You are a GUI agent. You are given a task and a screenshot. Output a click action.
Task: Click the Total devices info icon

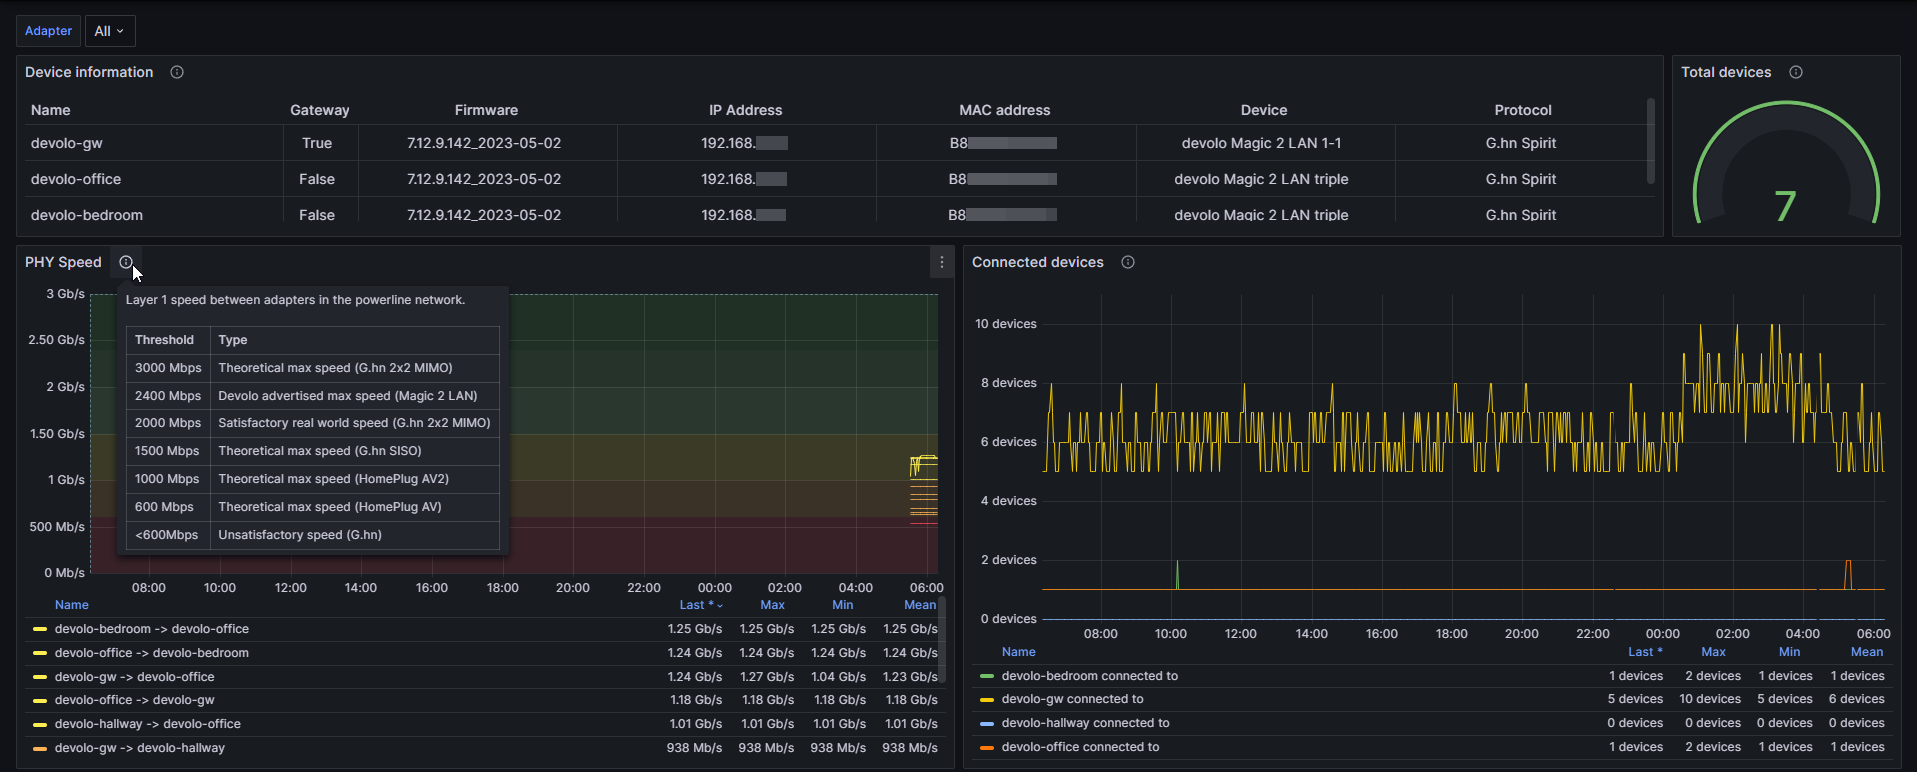click(1796, 72)
